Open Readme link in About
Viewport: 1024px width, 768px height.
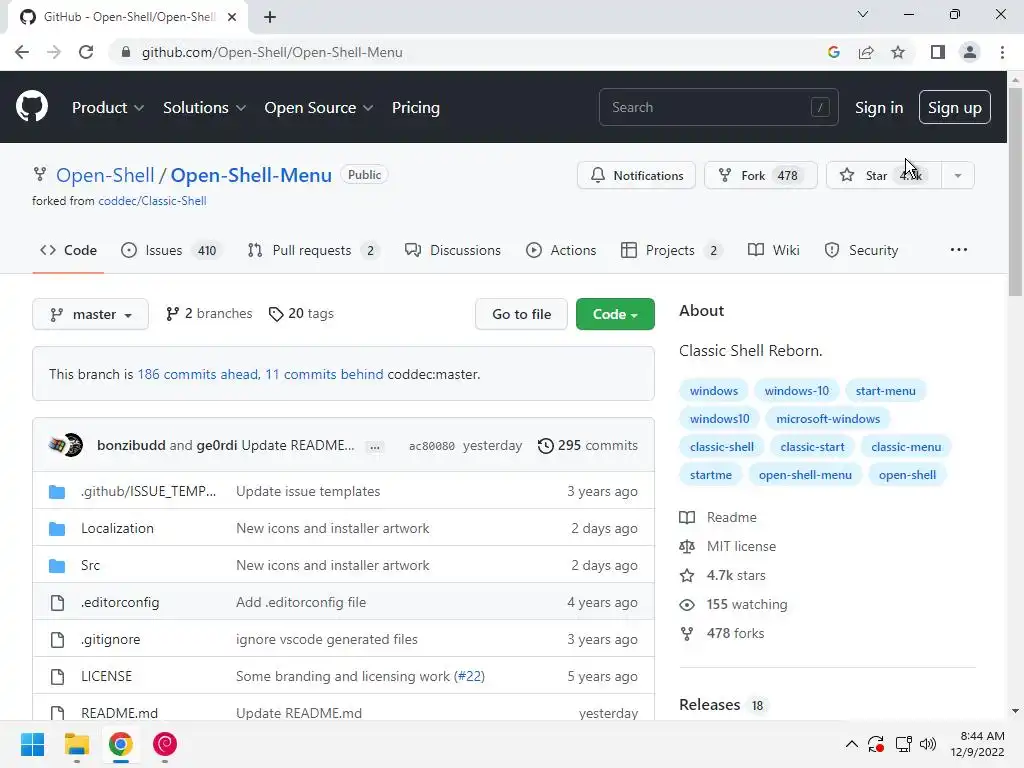[718, 517]
